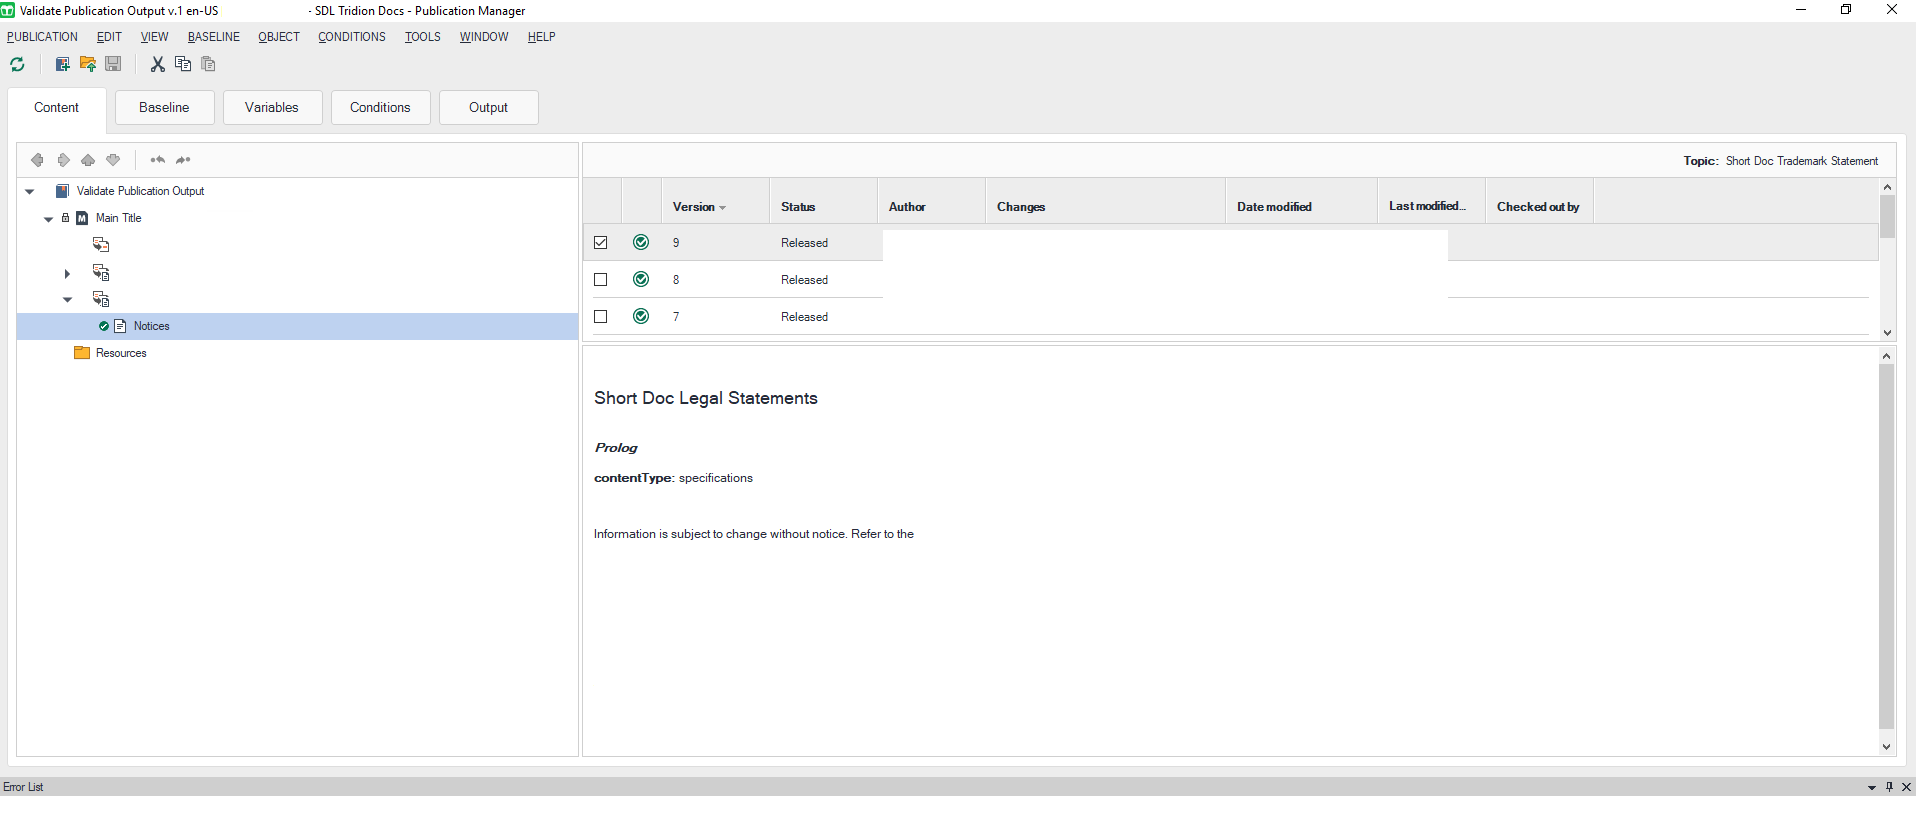Uncheck the checkbox for version 9
1916x823 pixels.
click(601, 243)
